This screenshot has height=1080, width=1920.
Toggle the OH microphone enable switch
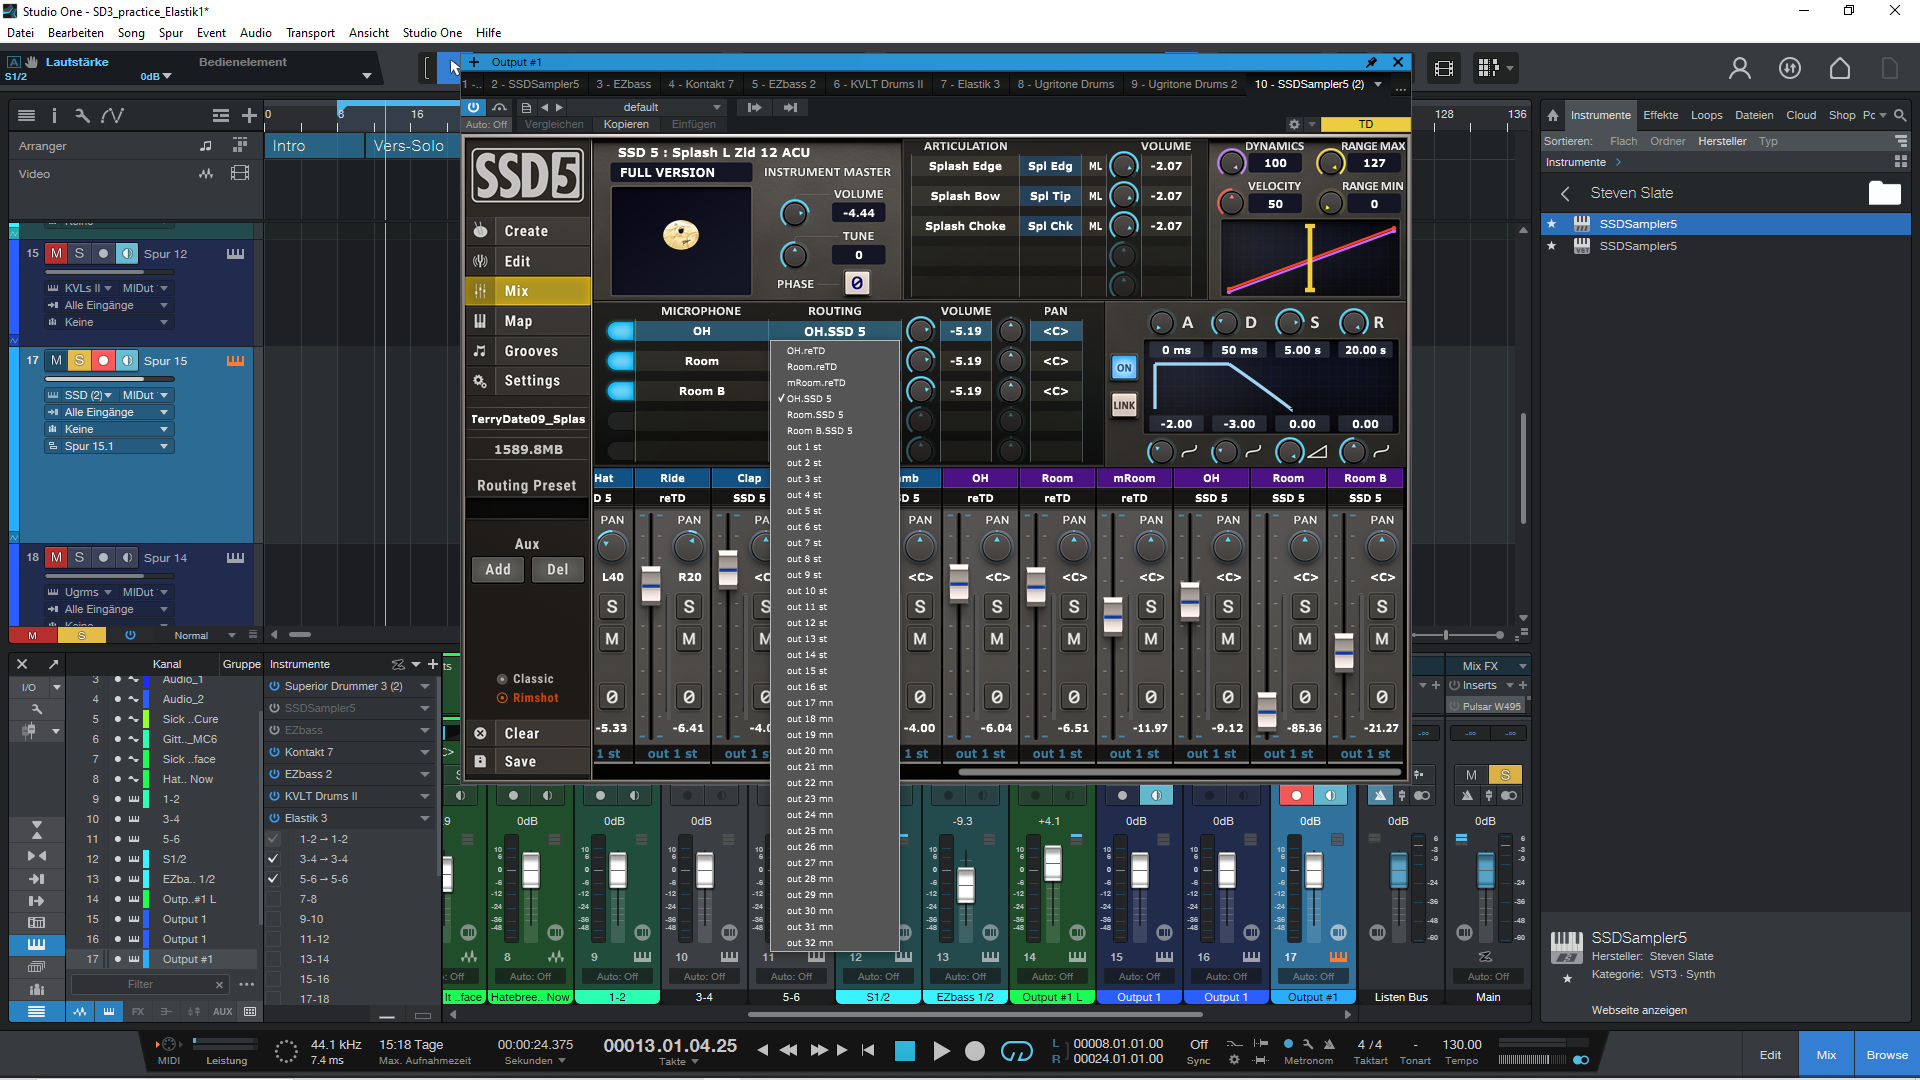620,331
